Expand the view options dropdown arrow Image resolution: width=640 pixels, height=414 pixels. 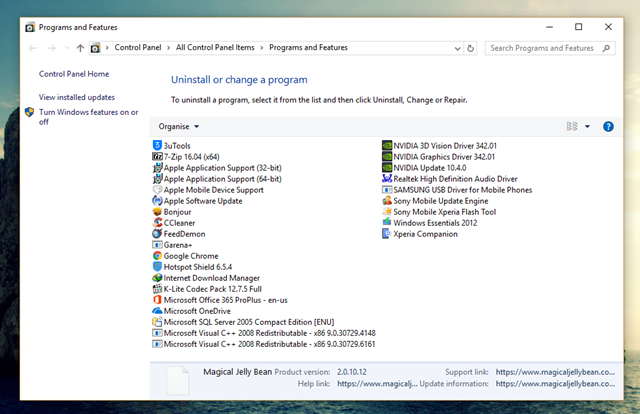click(x=587, y=127)
